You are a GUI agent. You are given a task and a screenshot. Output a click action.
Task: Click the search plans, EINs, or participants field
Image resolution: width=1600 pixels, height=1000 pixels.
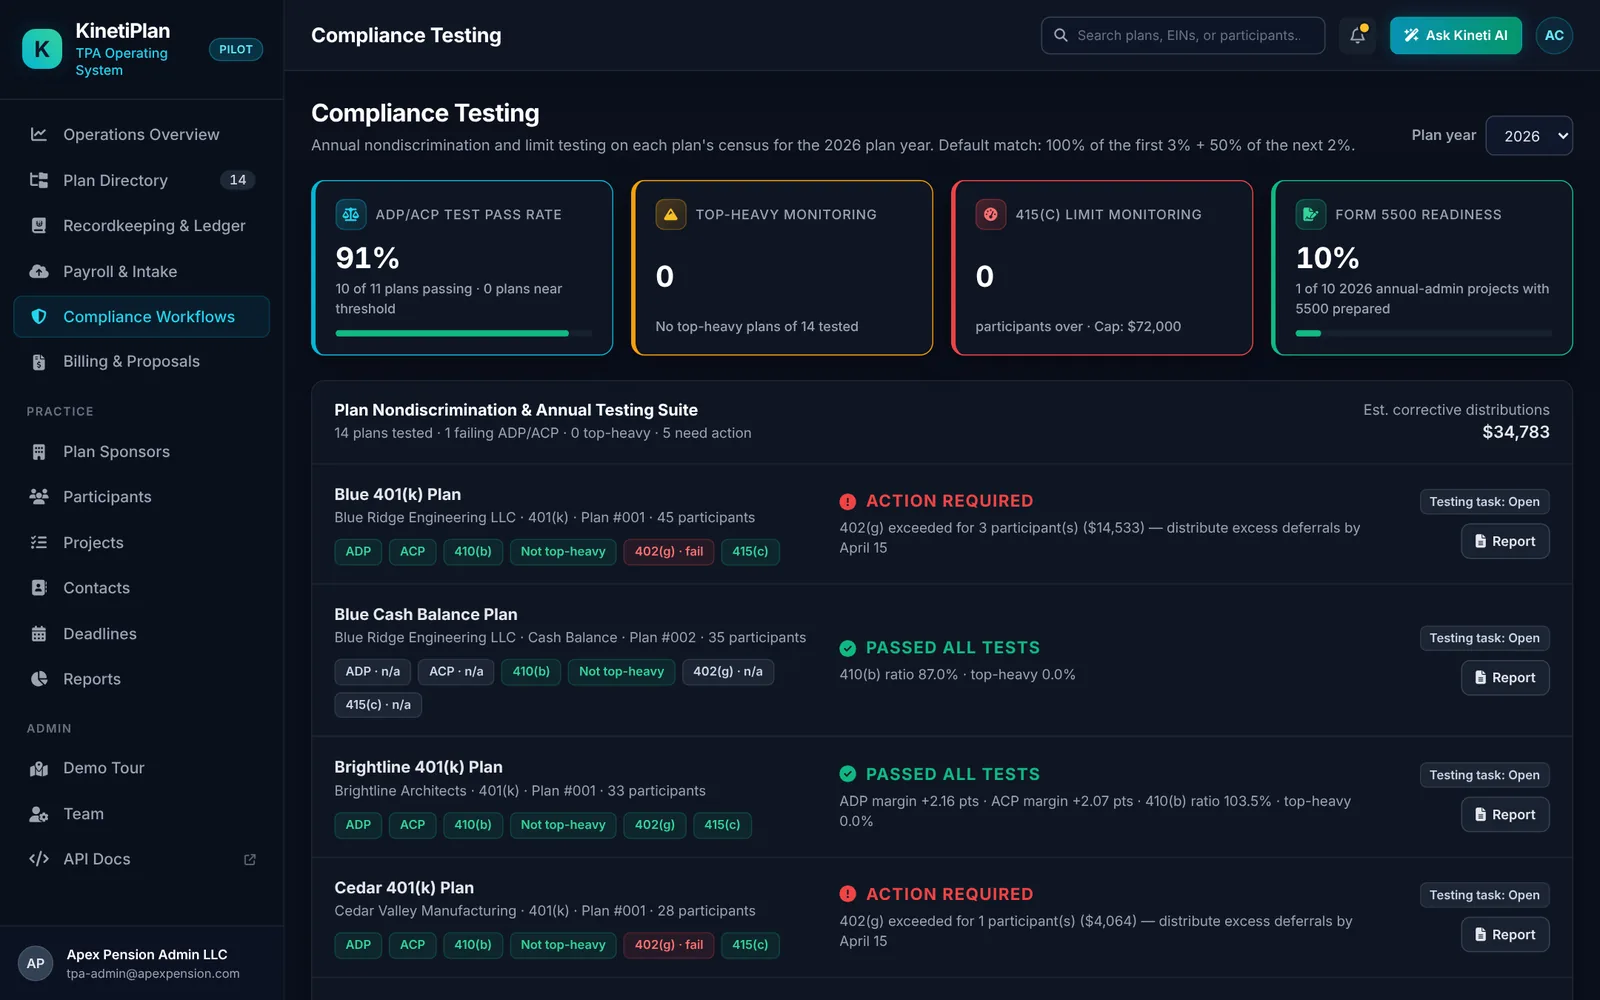point(1183,35)
